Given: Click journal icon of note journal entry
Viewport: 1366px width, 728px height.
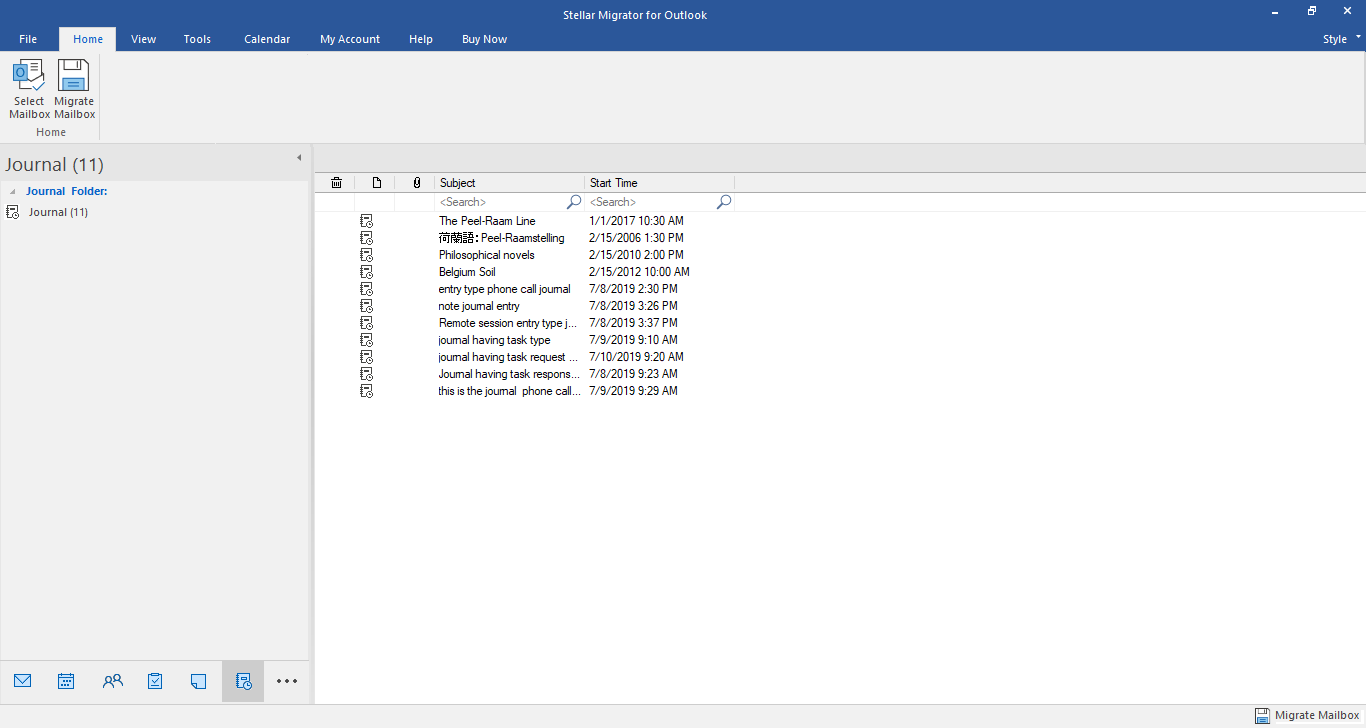Looking at the screenshot, I should [x=367, y=306].
